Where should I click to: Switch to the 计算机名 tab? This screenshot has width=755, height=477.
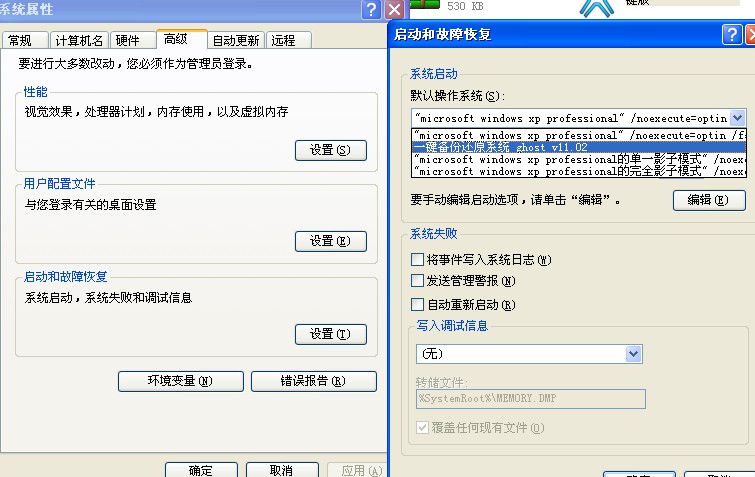click(79, 40)
